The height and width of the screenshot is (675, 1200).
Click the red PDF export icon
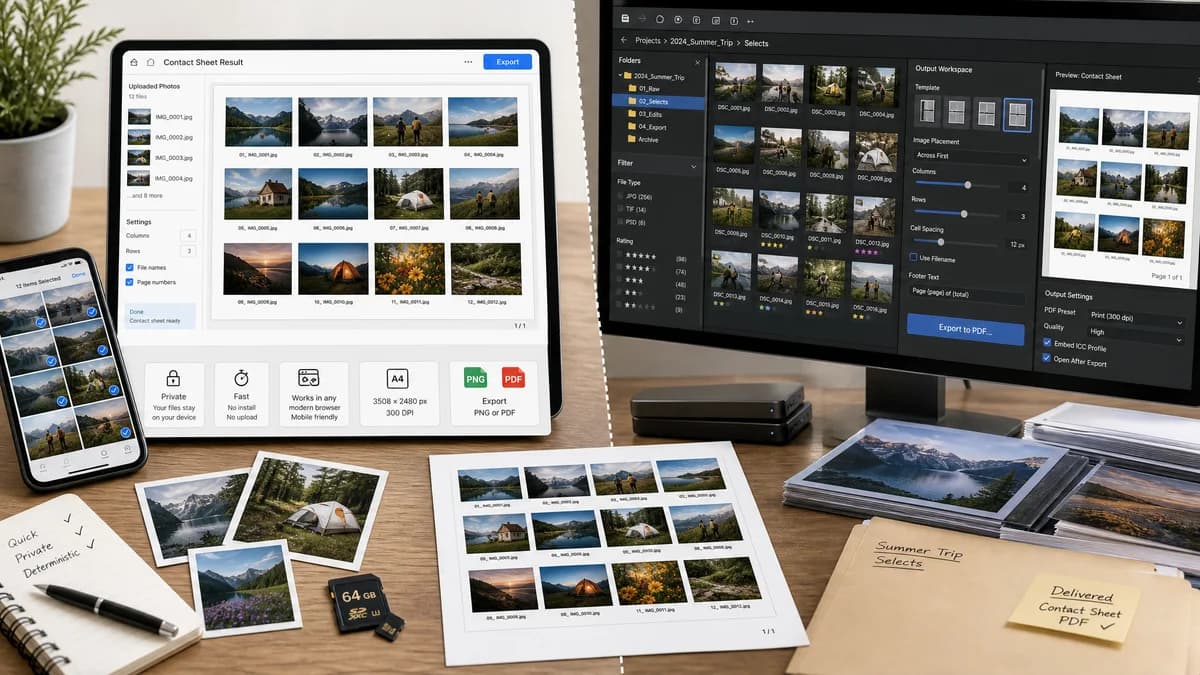513,378
